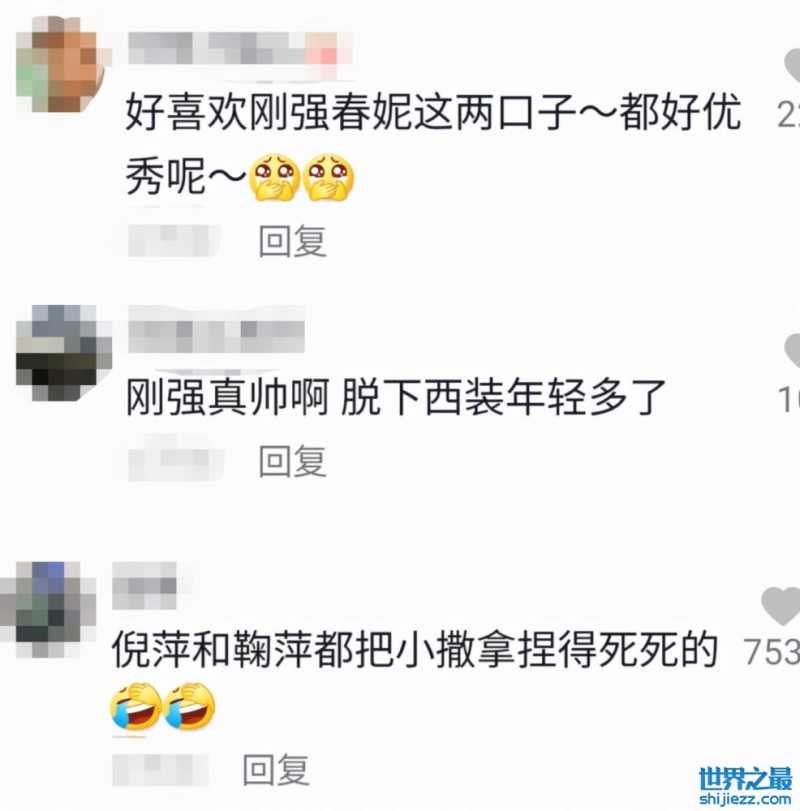Reply to the 好喜欢刚强春妮 comment via 回复
This screenshot has height=811, width=800.
pos(293,242)
